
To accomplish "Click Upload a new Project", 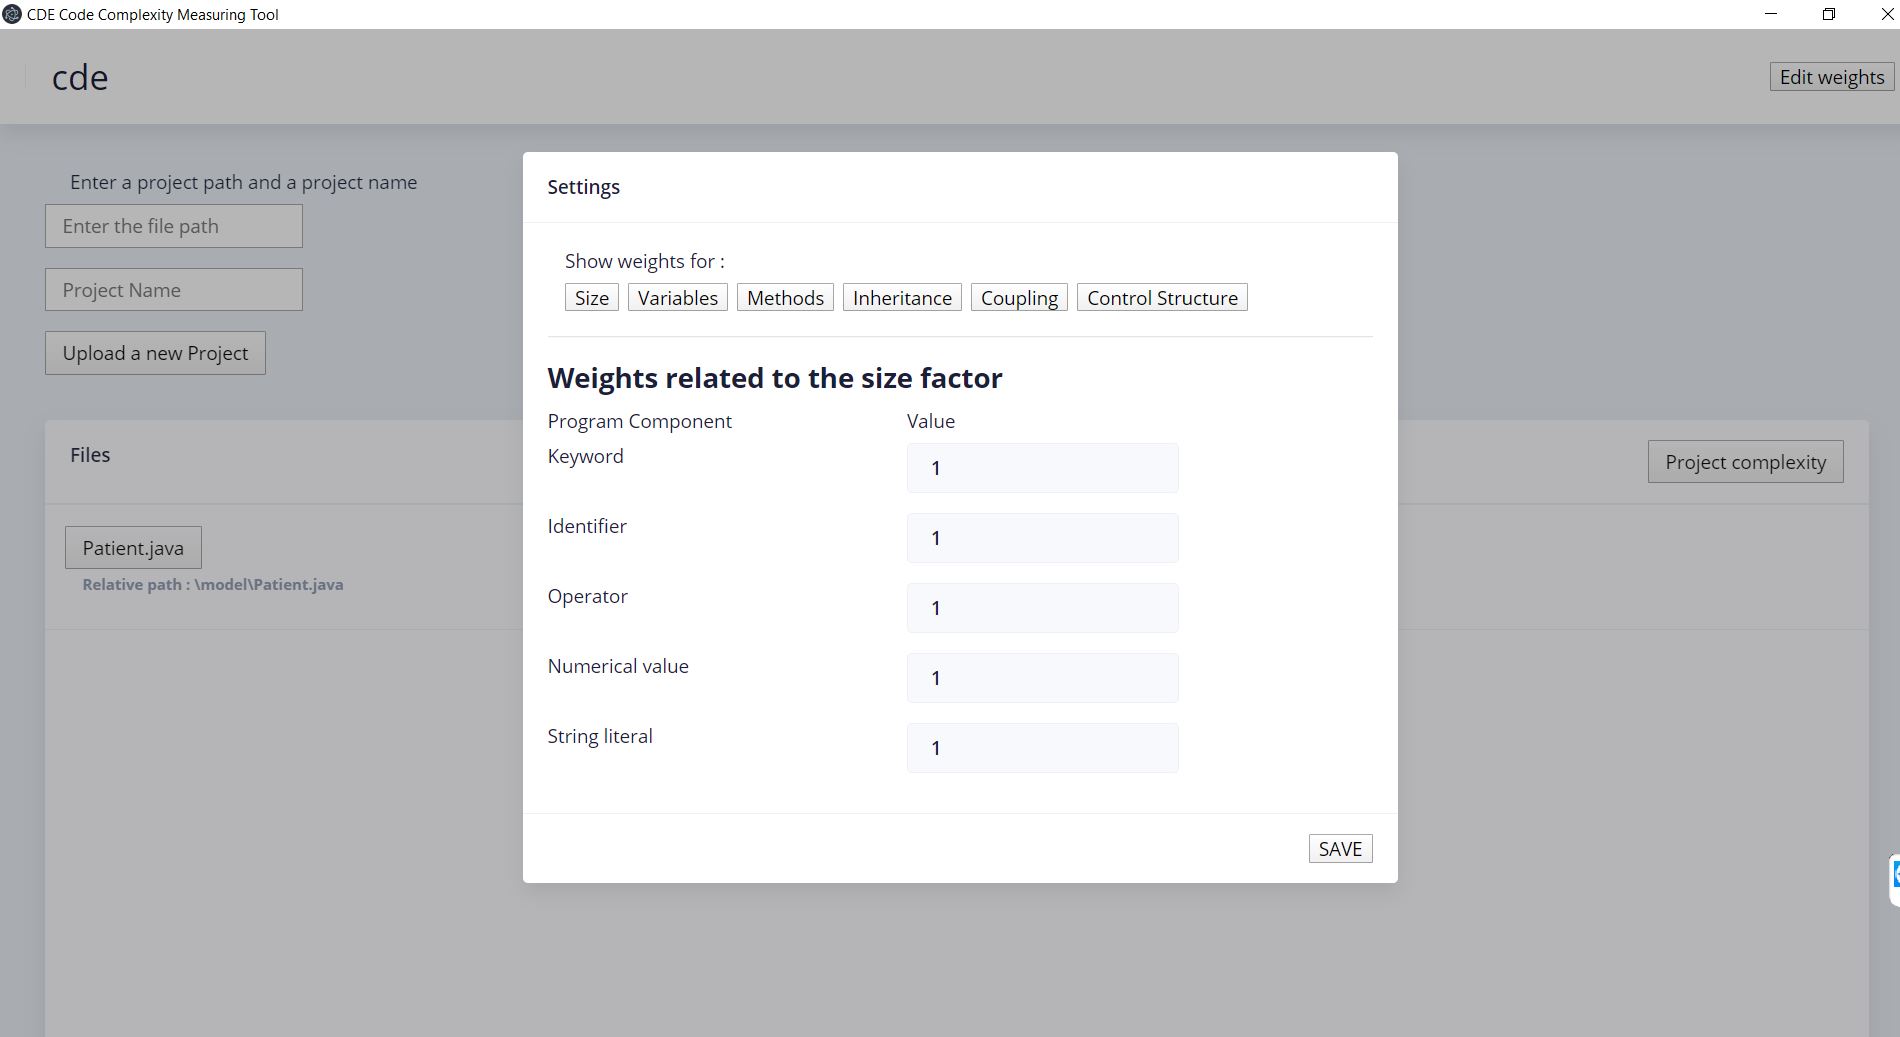I will (x=155, y=353).
